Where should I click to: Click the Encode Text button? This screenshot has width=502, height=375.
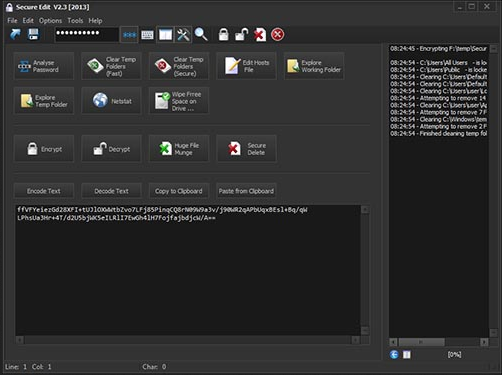pyautogui.click(x=44, y=191)
